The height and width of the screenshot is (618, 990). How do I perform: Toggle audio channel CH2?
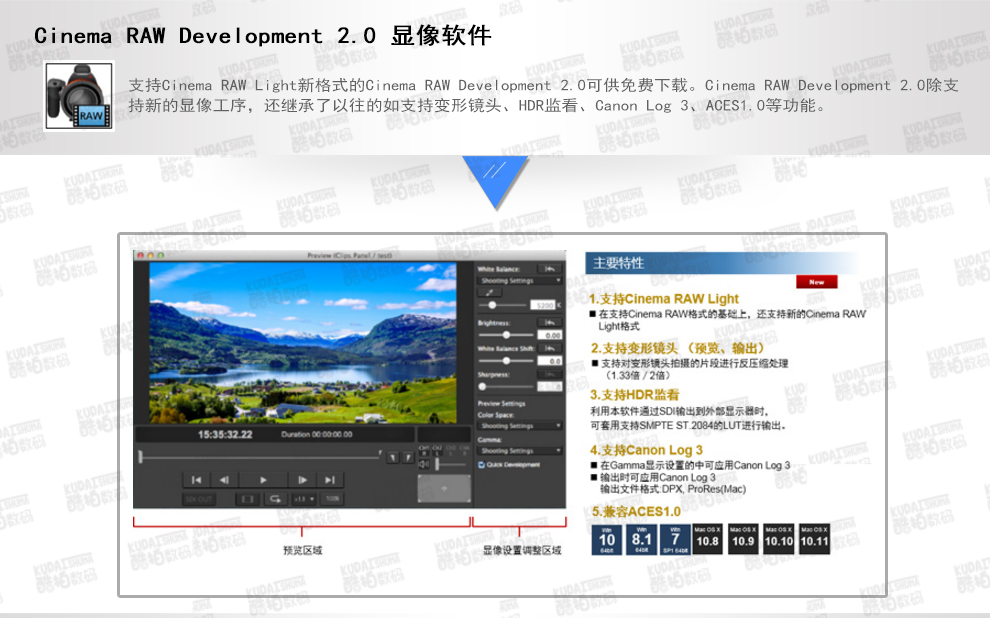pyautogui.click(x=437, y=450)
